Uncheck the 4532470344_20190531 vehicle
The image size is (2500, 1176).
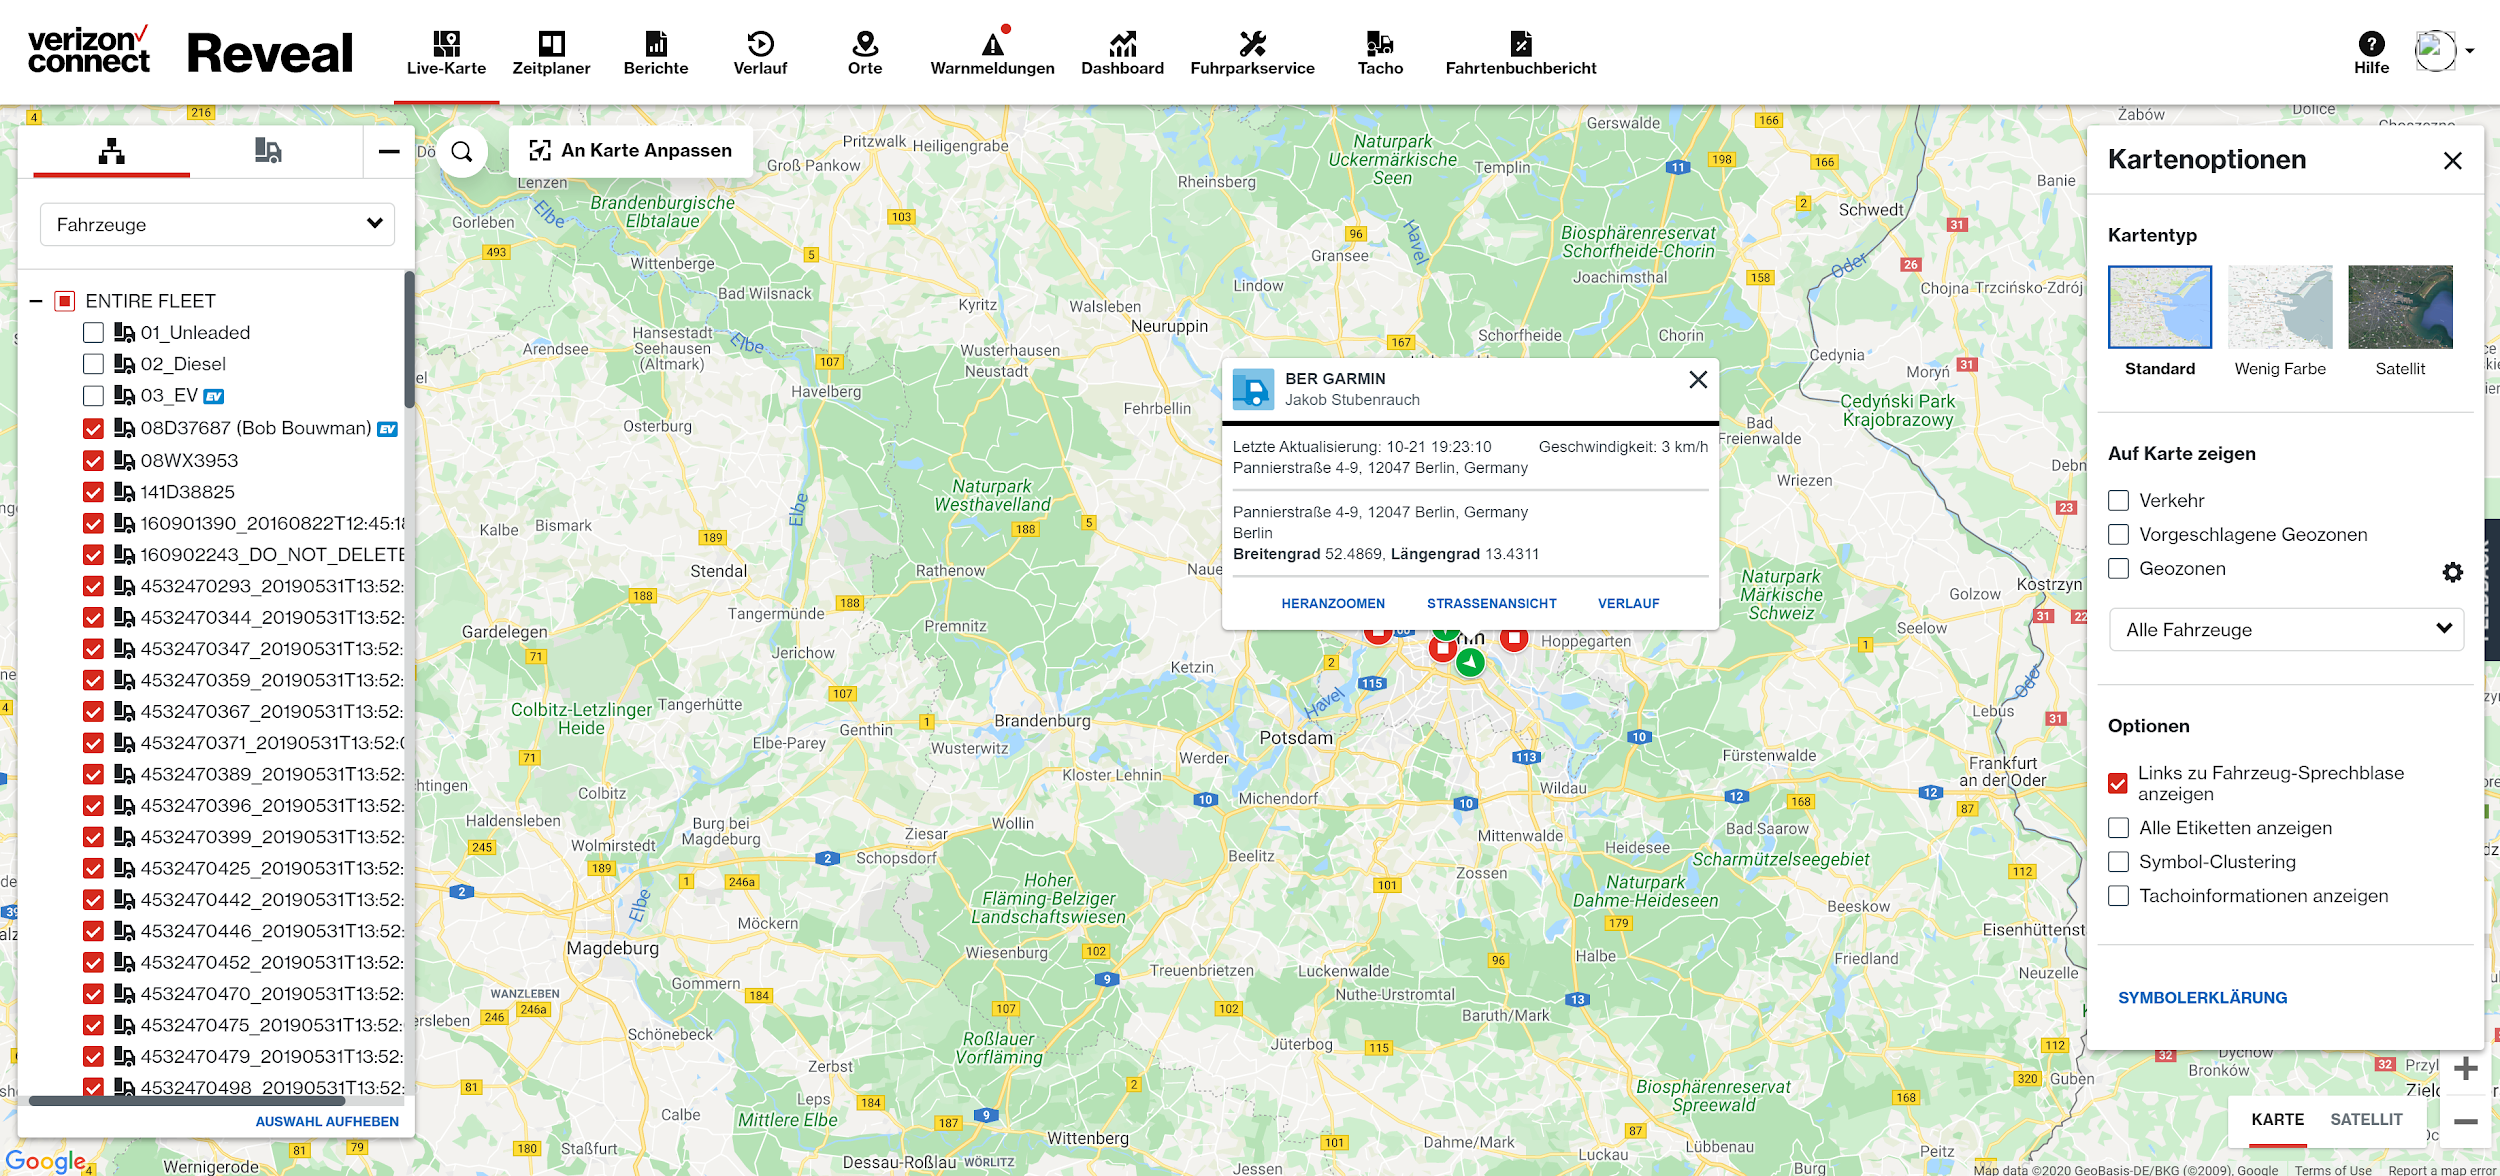point(93,618)
